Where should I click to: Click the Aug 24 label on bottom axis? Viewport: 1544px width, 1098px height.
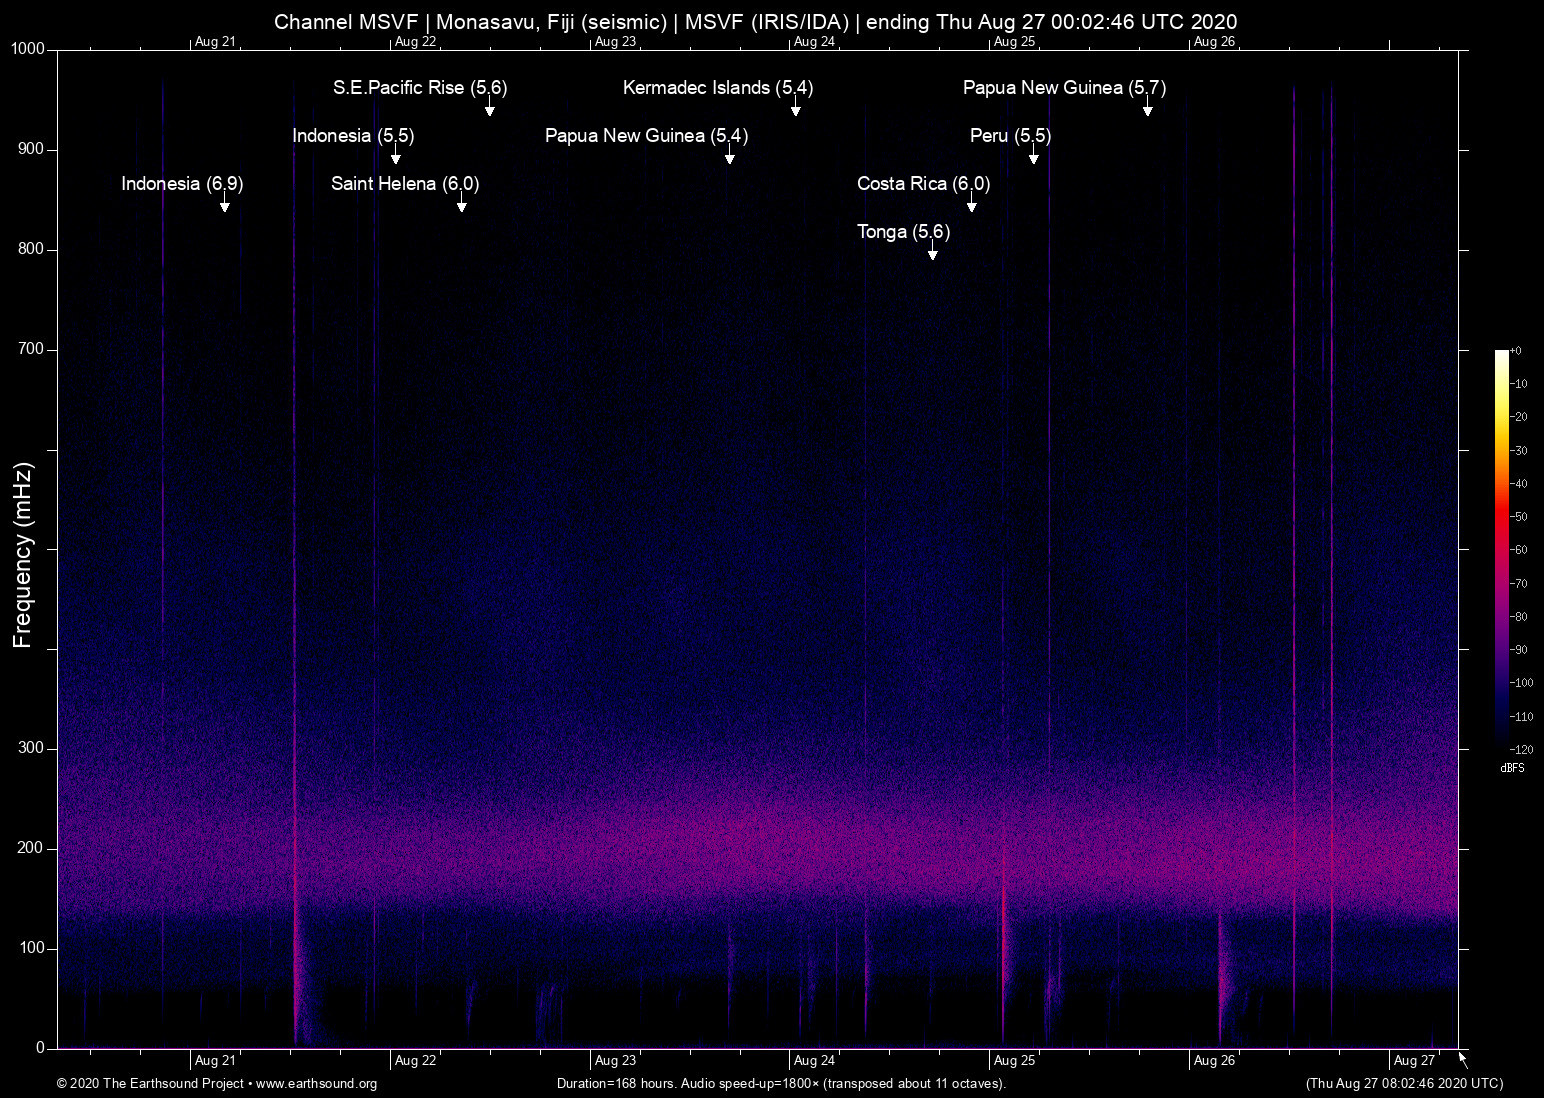(815, 1060)
